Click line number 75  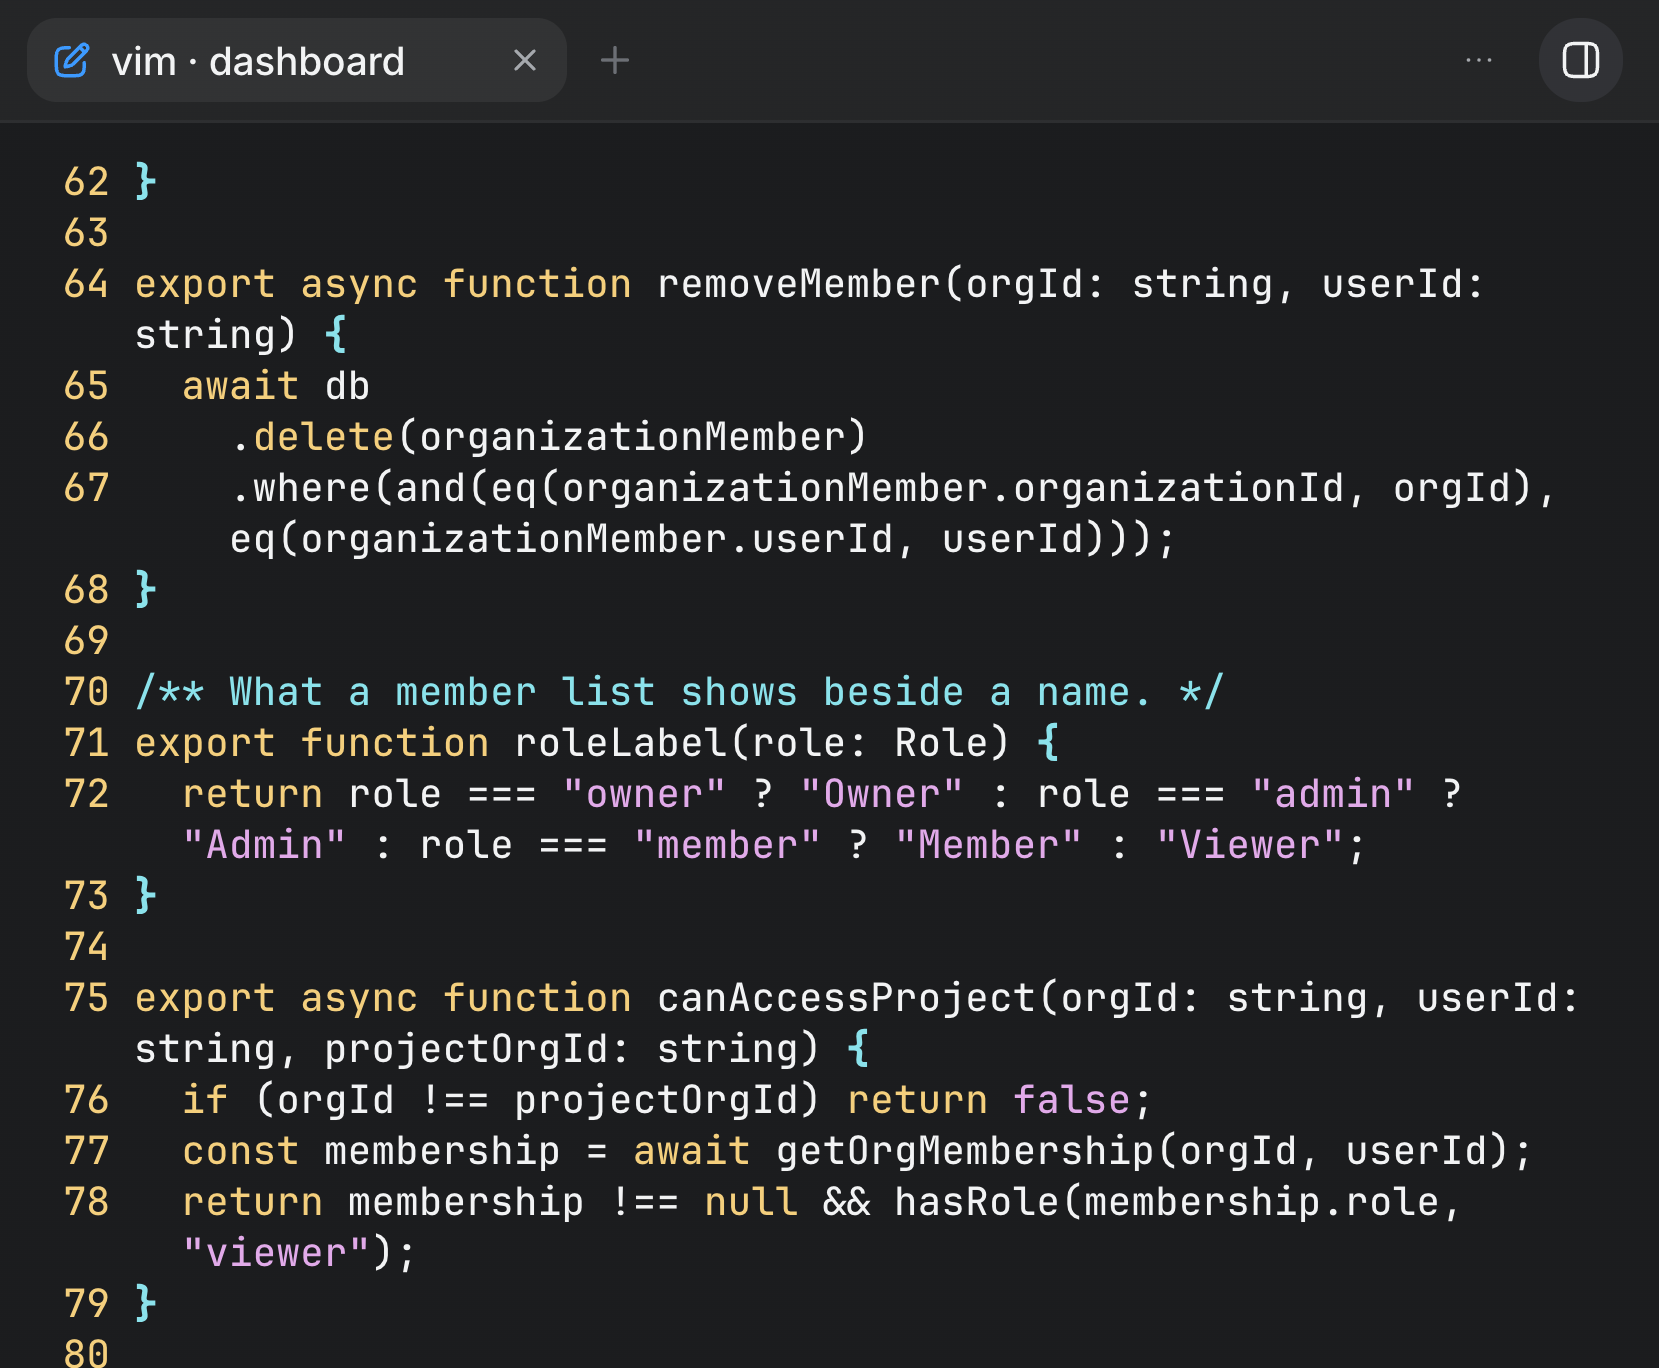point(86,998)
